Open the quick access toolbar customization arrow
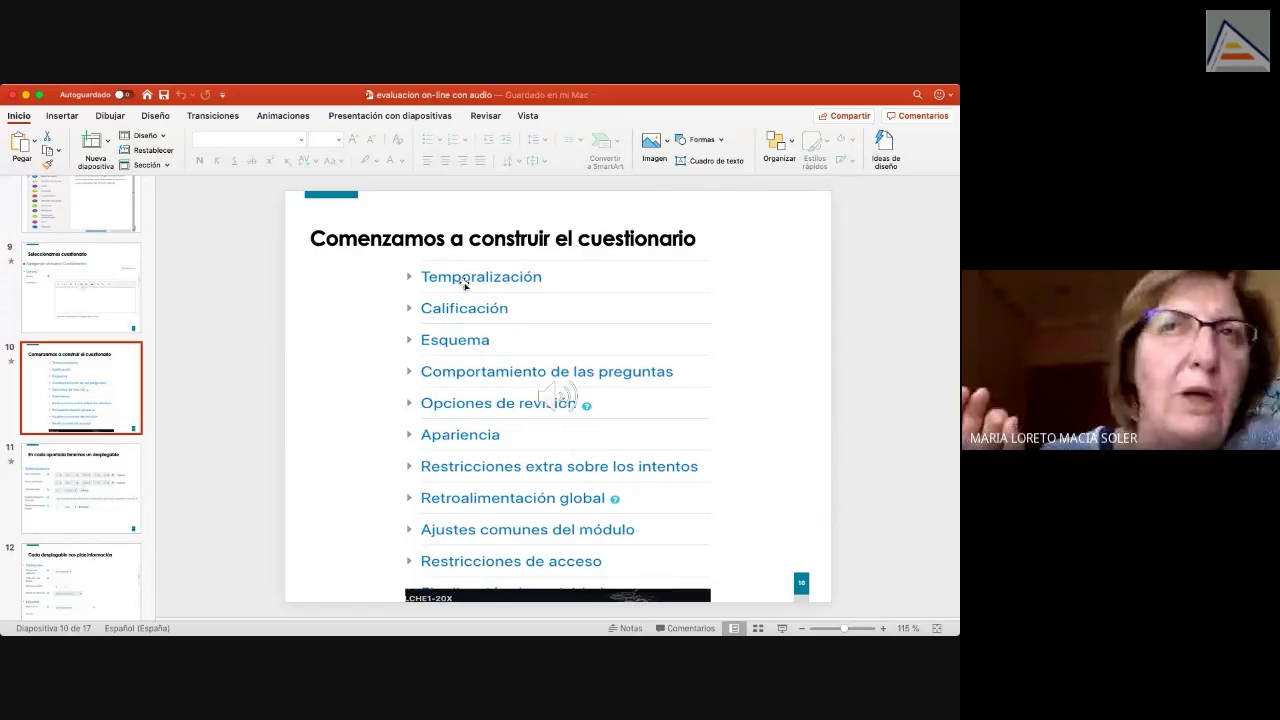This screenshot has width=1280, height=720. (222, 95)
